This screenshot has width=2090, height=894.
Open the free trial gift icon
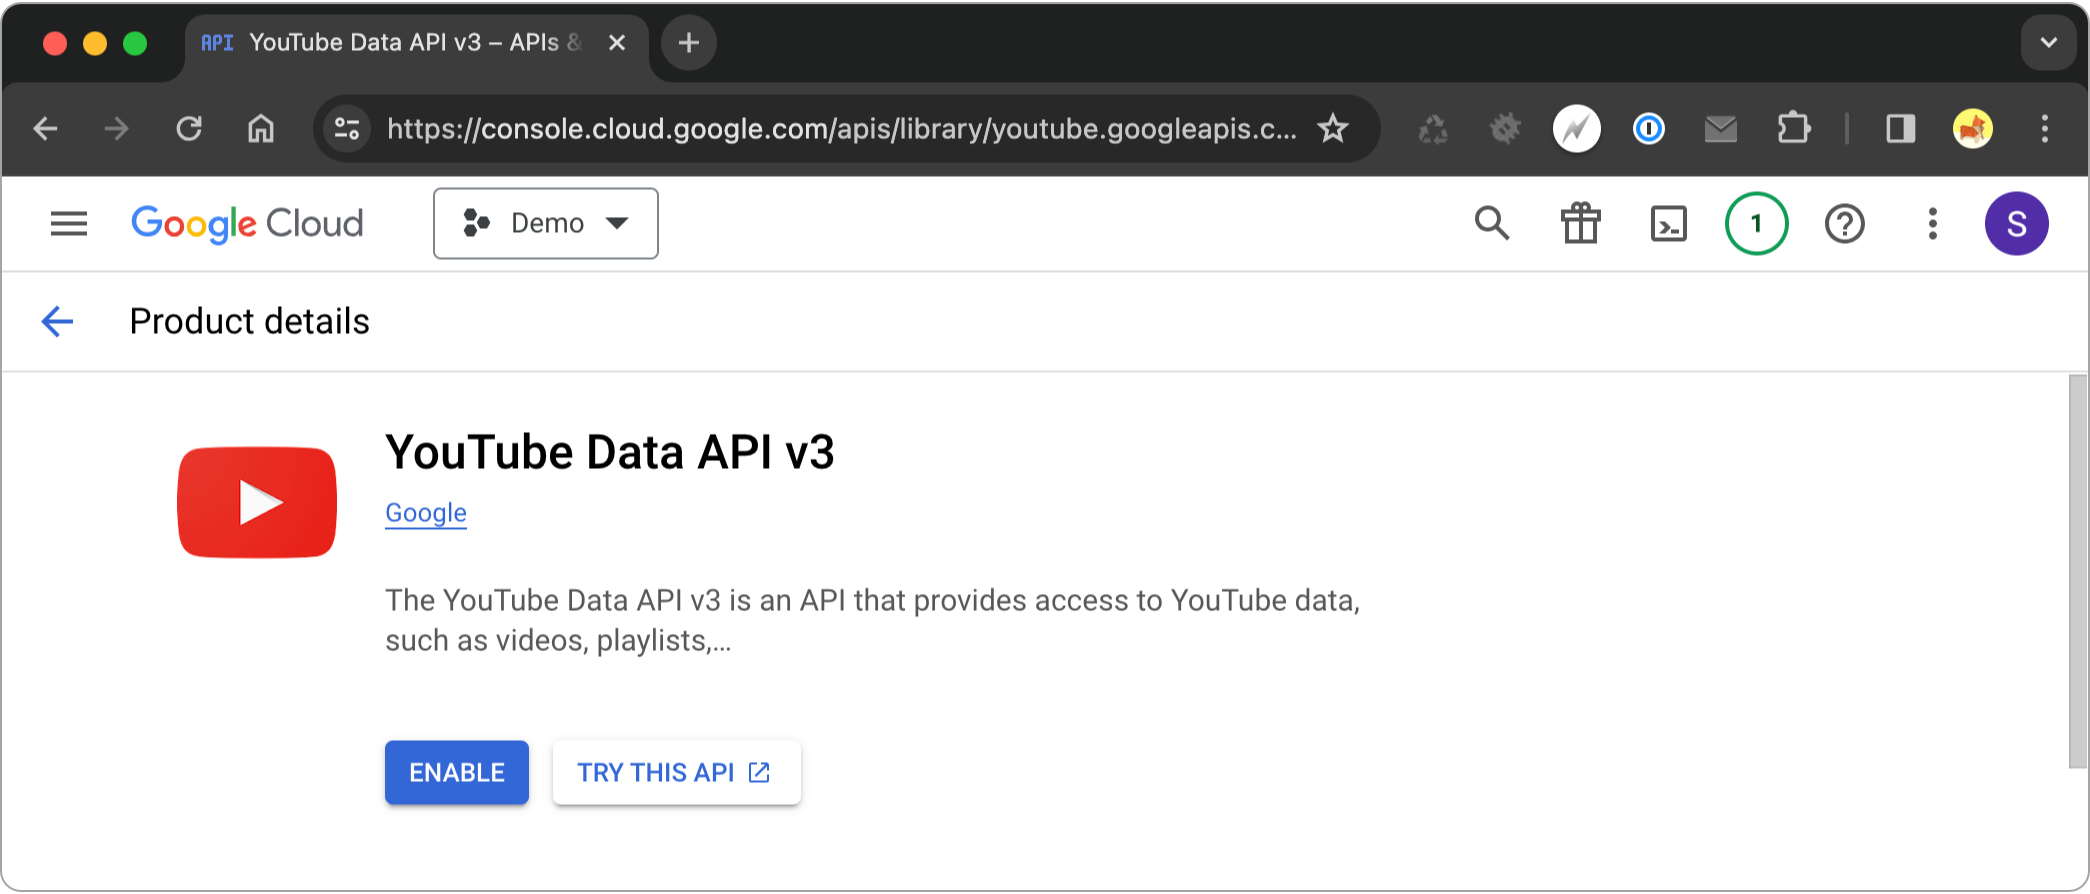click(1581, 223)
